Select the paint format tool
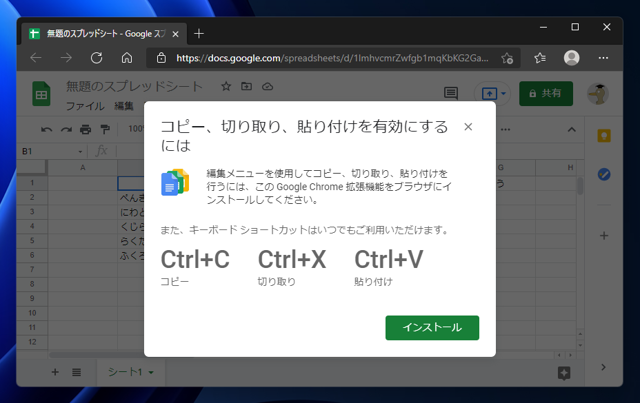The height and width of the screenshot is (403, 640). (105, 130)
